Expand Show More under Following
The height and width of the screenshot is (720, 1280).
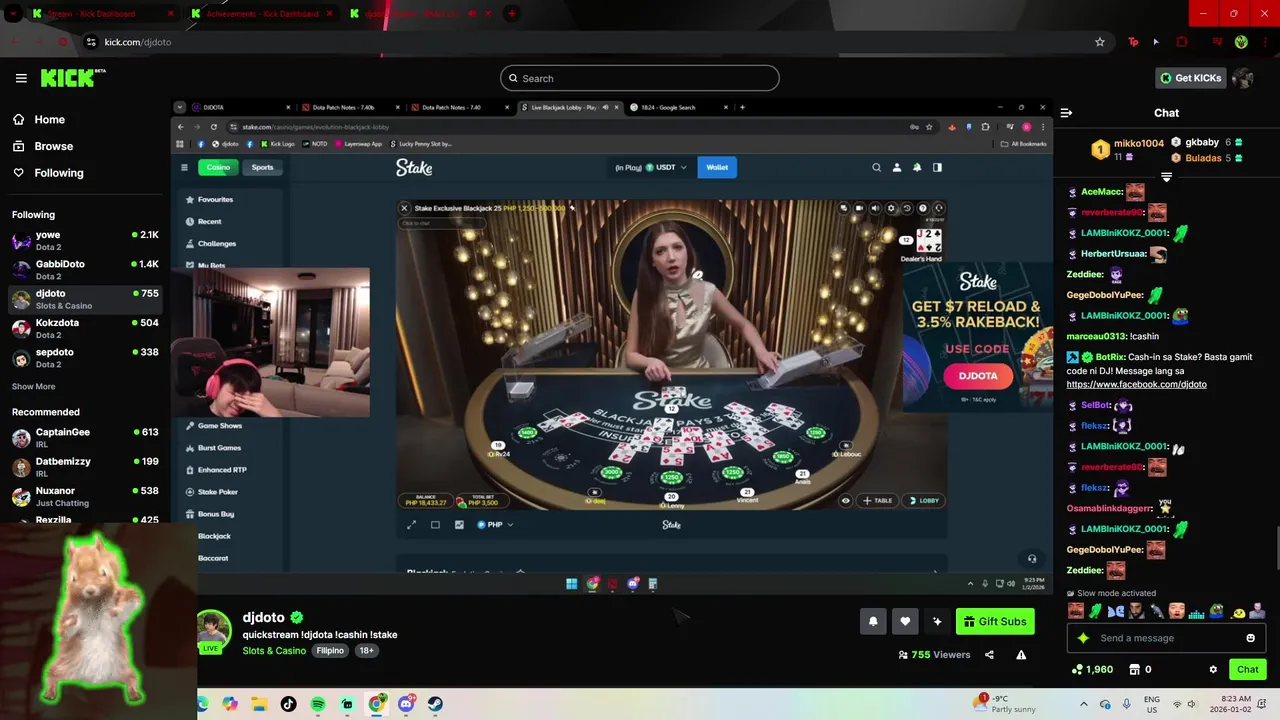click(34, 386)
